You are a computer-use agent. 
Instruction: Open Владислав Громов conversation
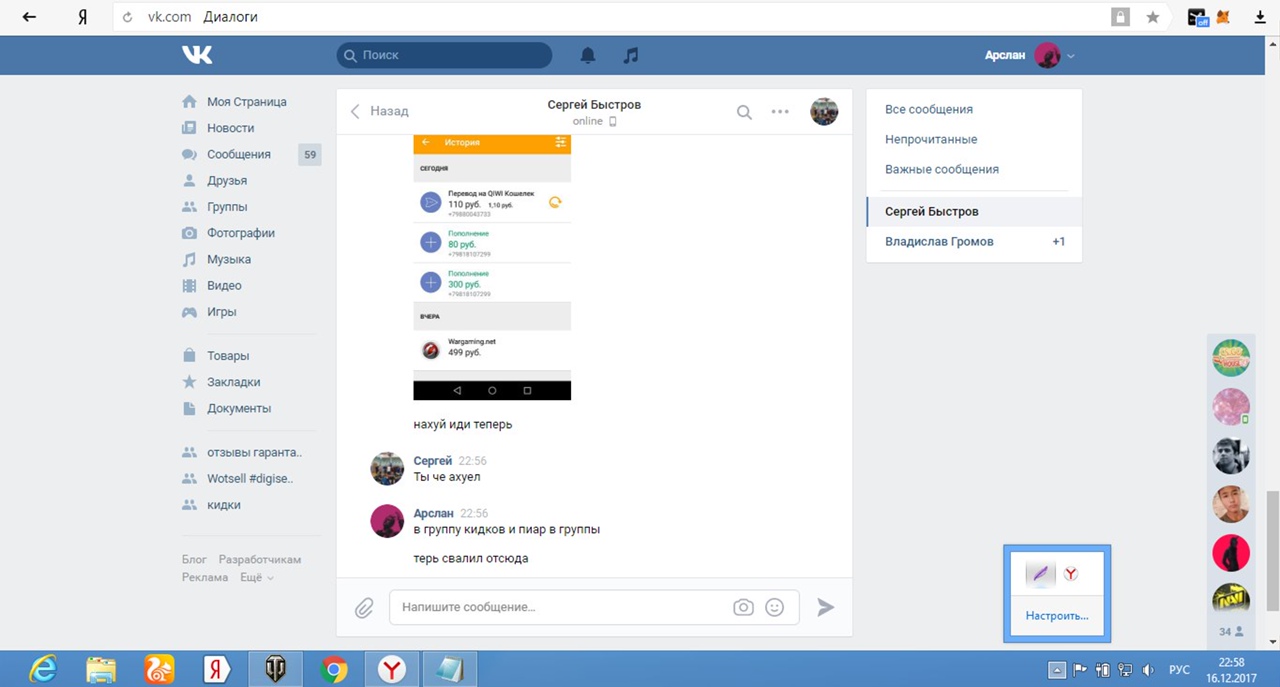pos(939,241)
